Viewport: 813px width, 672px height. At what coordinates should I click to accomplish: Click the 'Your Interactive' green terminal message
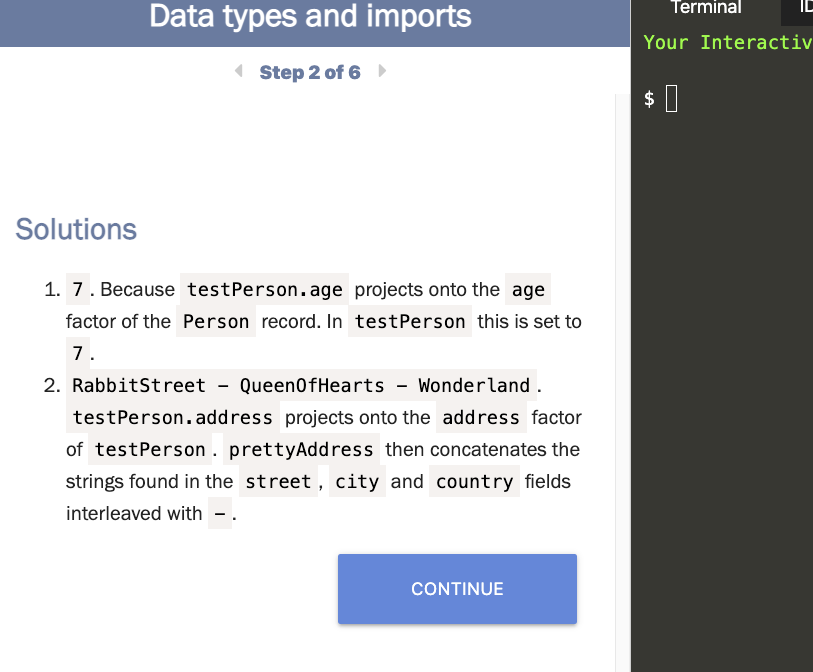[728, 43]
